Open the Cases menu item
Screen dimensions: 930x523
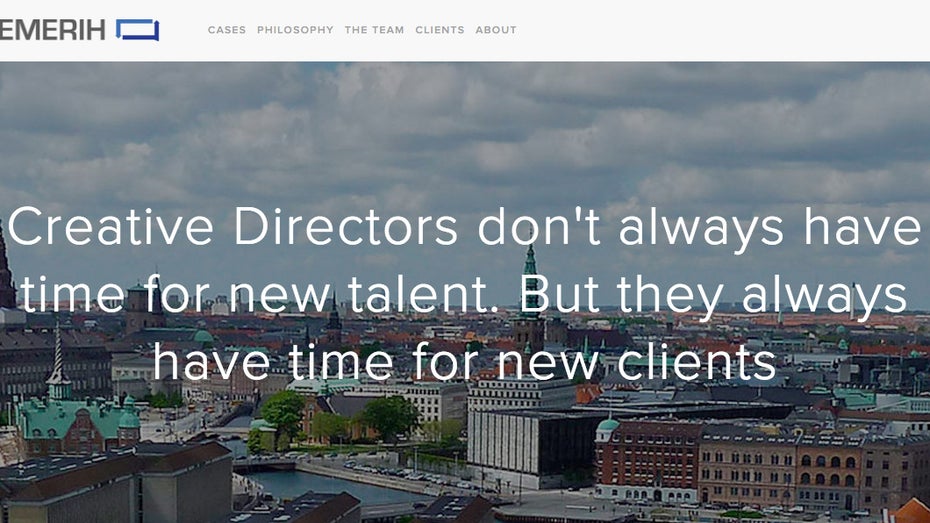pos(227,30)
